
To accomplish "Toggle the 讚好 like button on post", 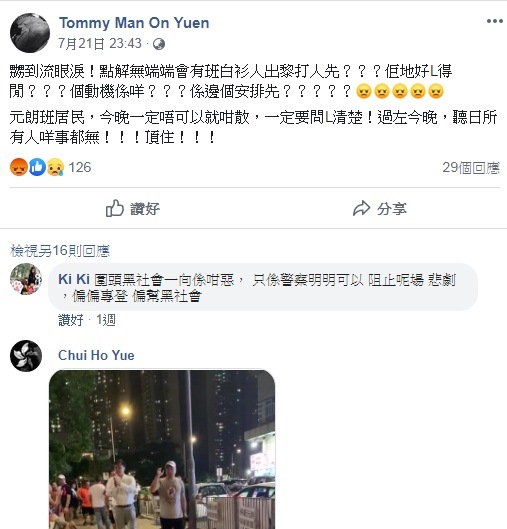I will pyautogui.click(x=133, y=208).
